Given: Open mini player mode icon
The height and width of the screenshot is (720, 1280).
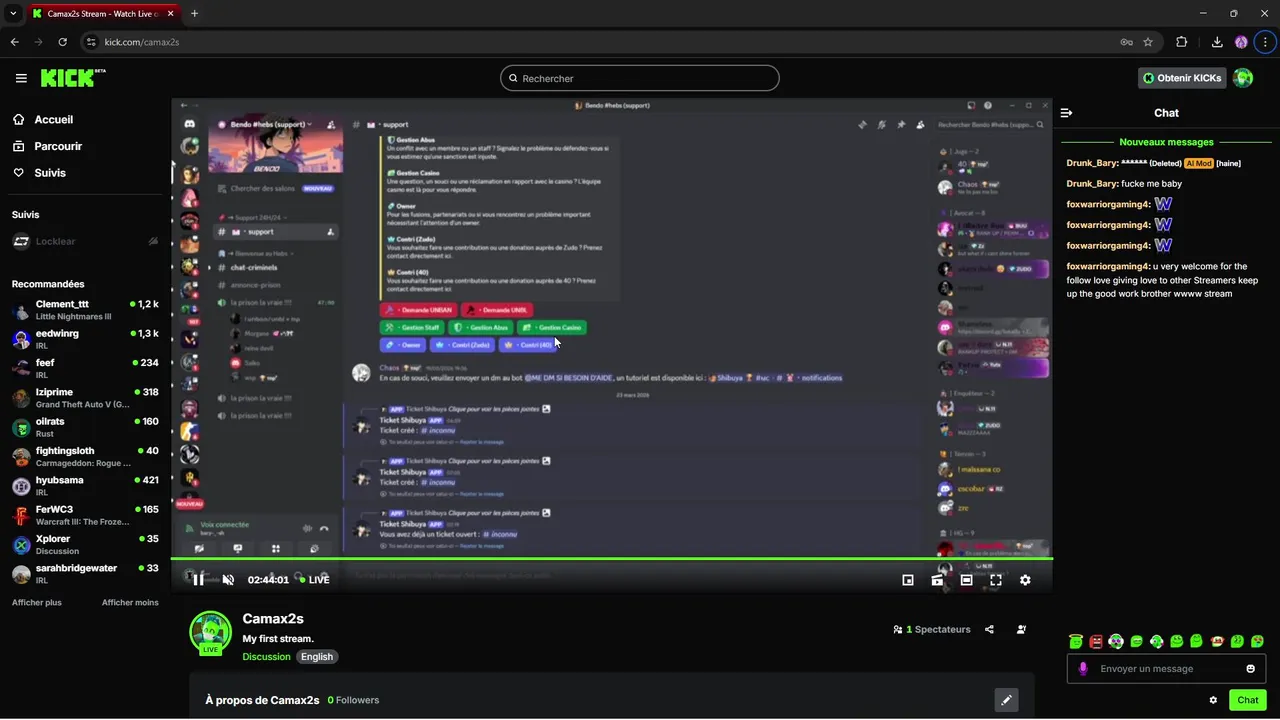Looking at the screenshot, I should coord(908,580).
